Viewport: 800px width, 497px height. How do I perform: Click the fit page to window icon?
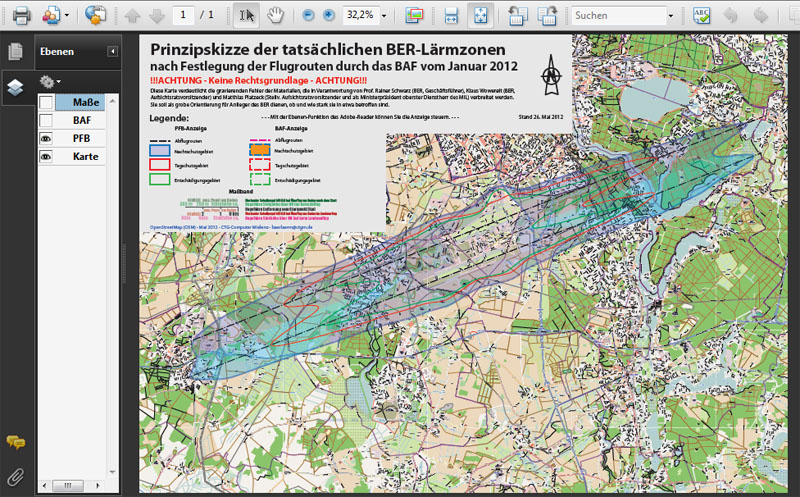tap(480, 15)
